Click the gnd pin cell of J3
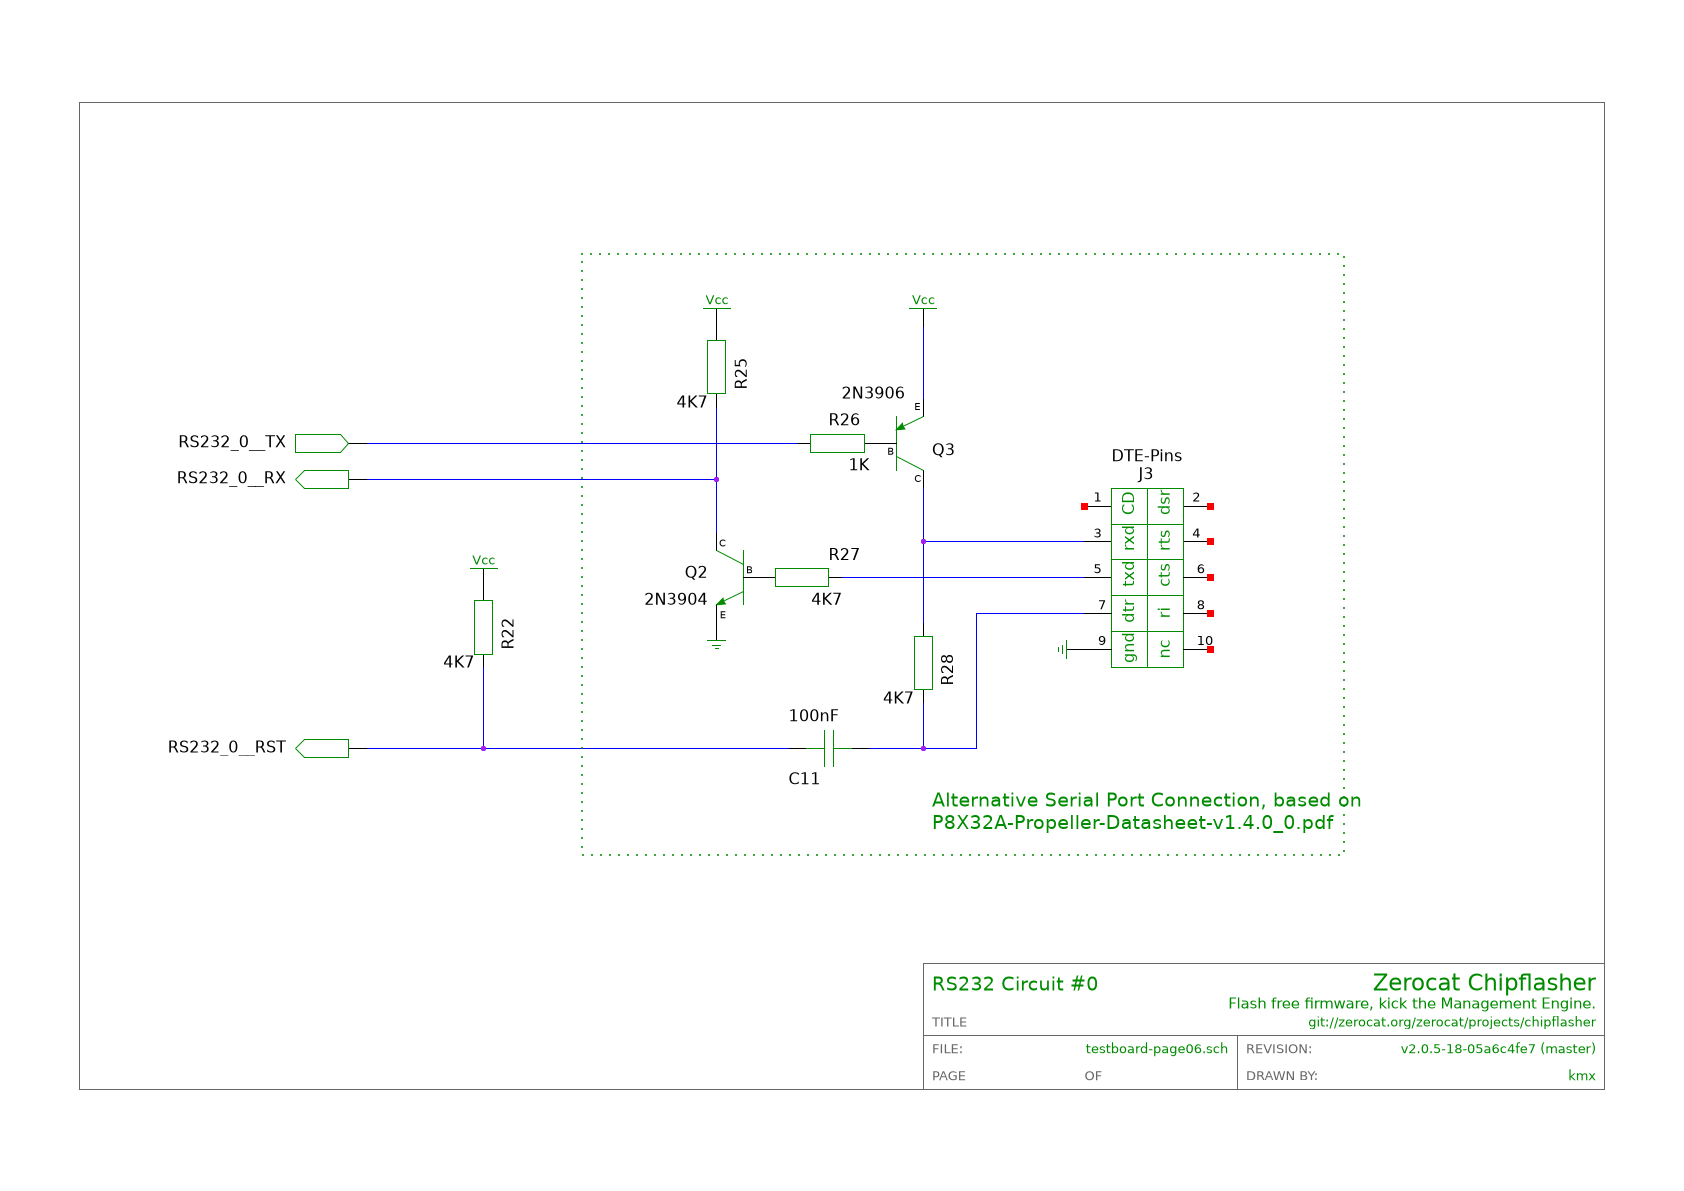 (1129, 649)
